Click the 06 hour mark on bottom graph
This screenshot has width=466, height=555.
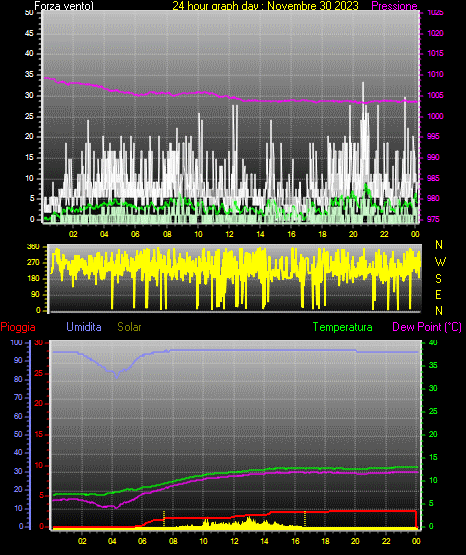[142, 541]
